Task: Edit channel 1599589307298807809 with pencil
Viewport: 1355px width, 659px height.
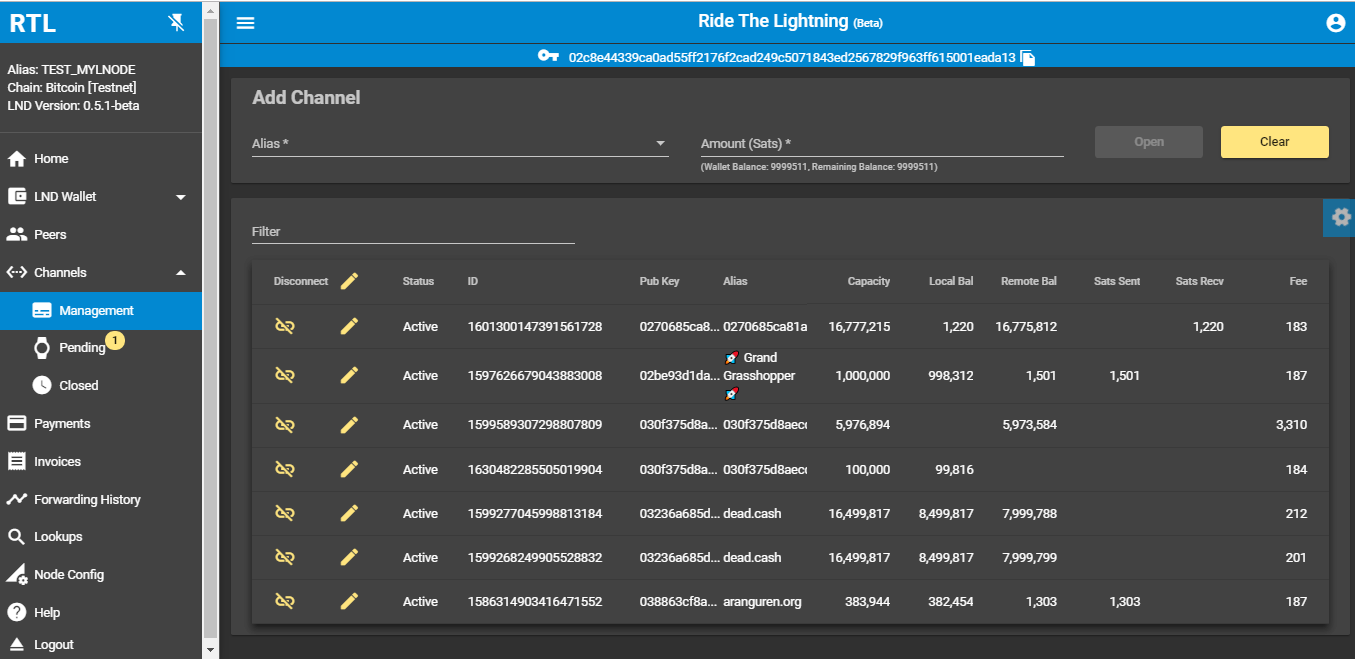Action: [349, 425]
